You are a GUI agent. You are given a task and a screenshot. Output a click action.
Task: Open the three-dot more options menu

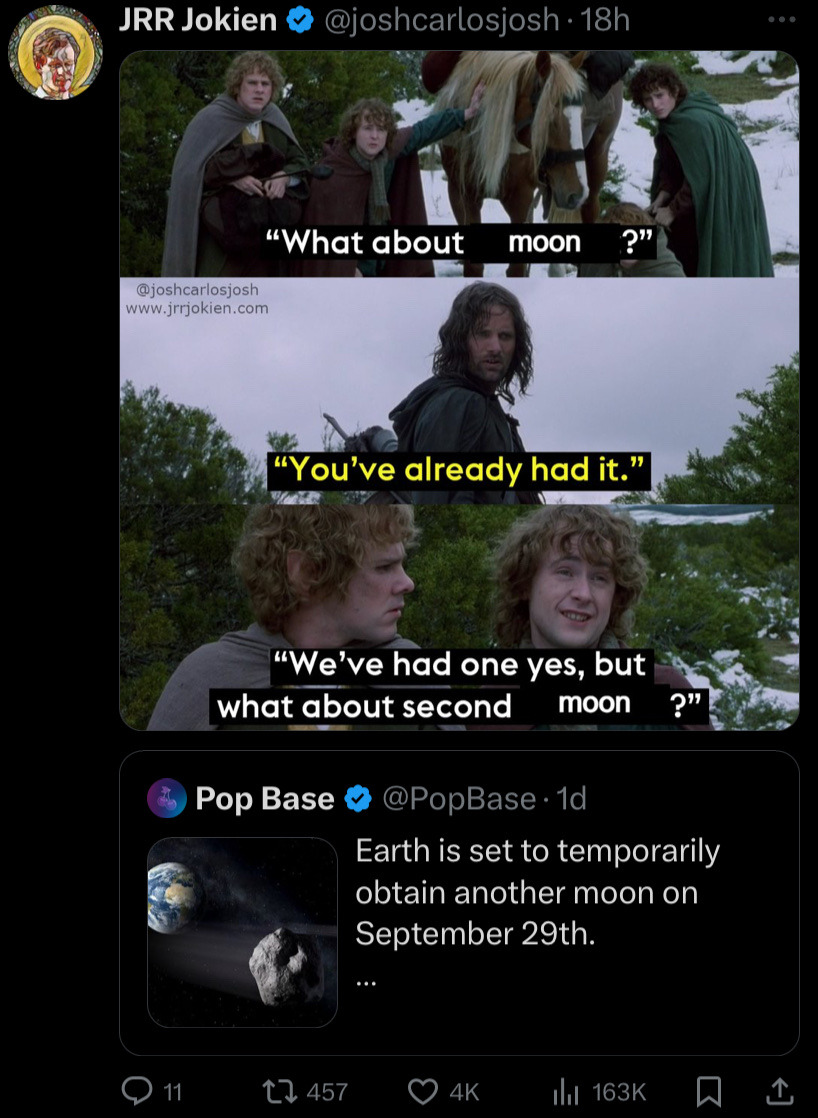click(x=782, y=20)
